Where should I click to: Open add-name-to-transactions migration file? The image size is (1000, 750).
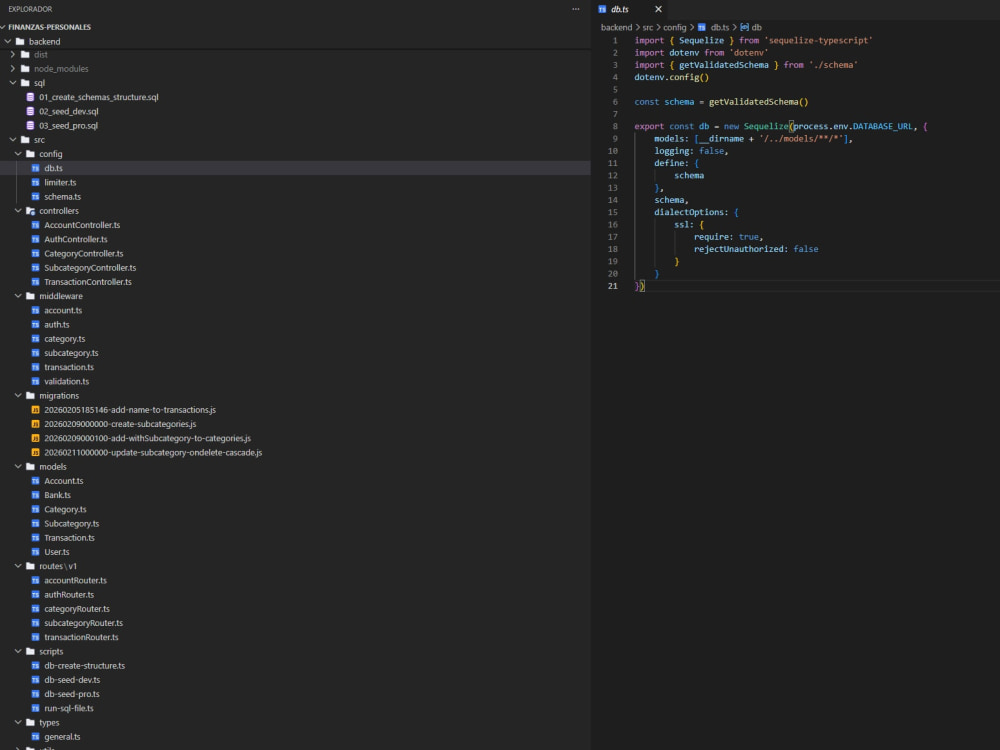(129, 410)
